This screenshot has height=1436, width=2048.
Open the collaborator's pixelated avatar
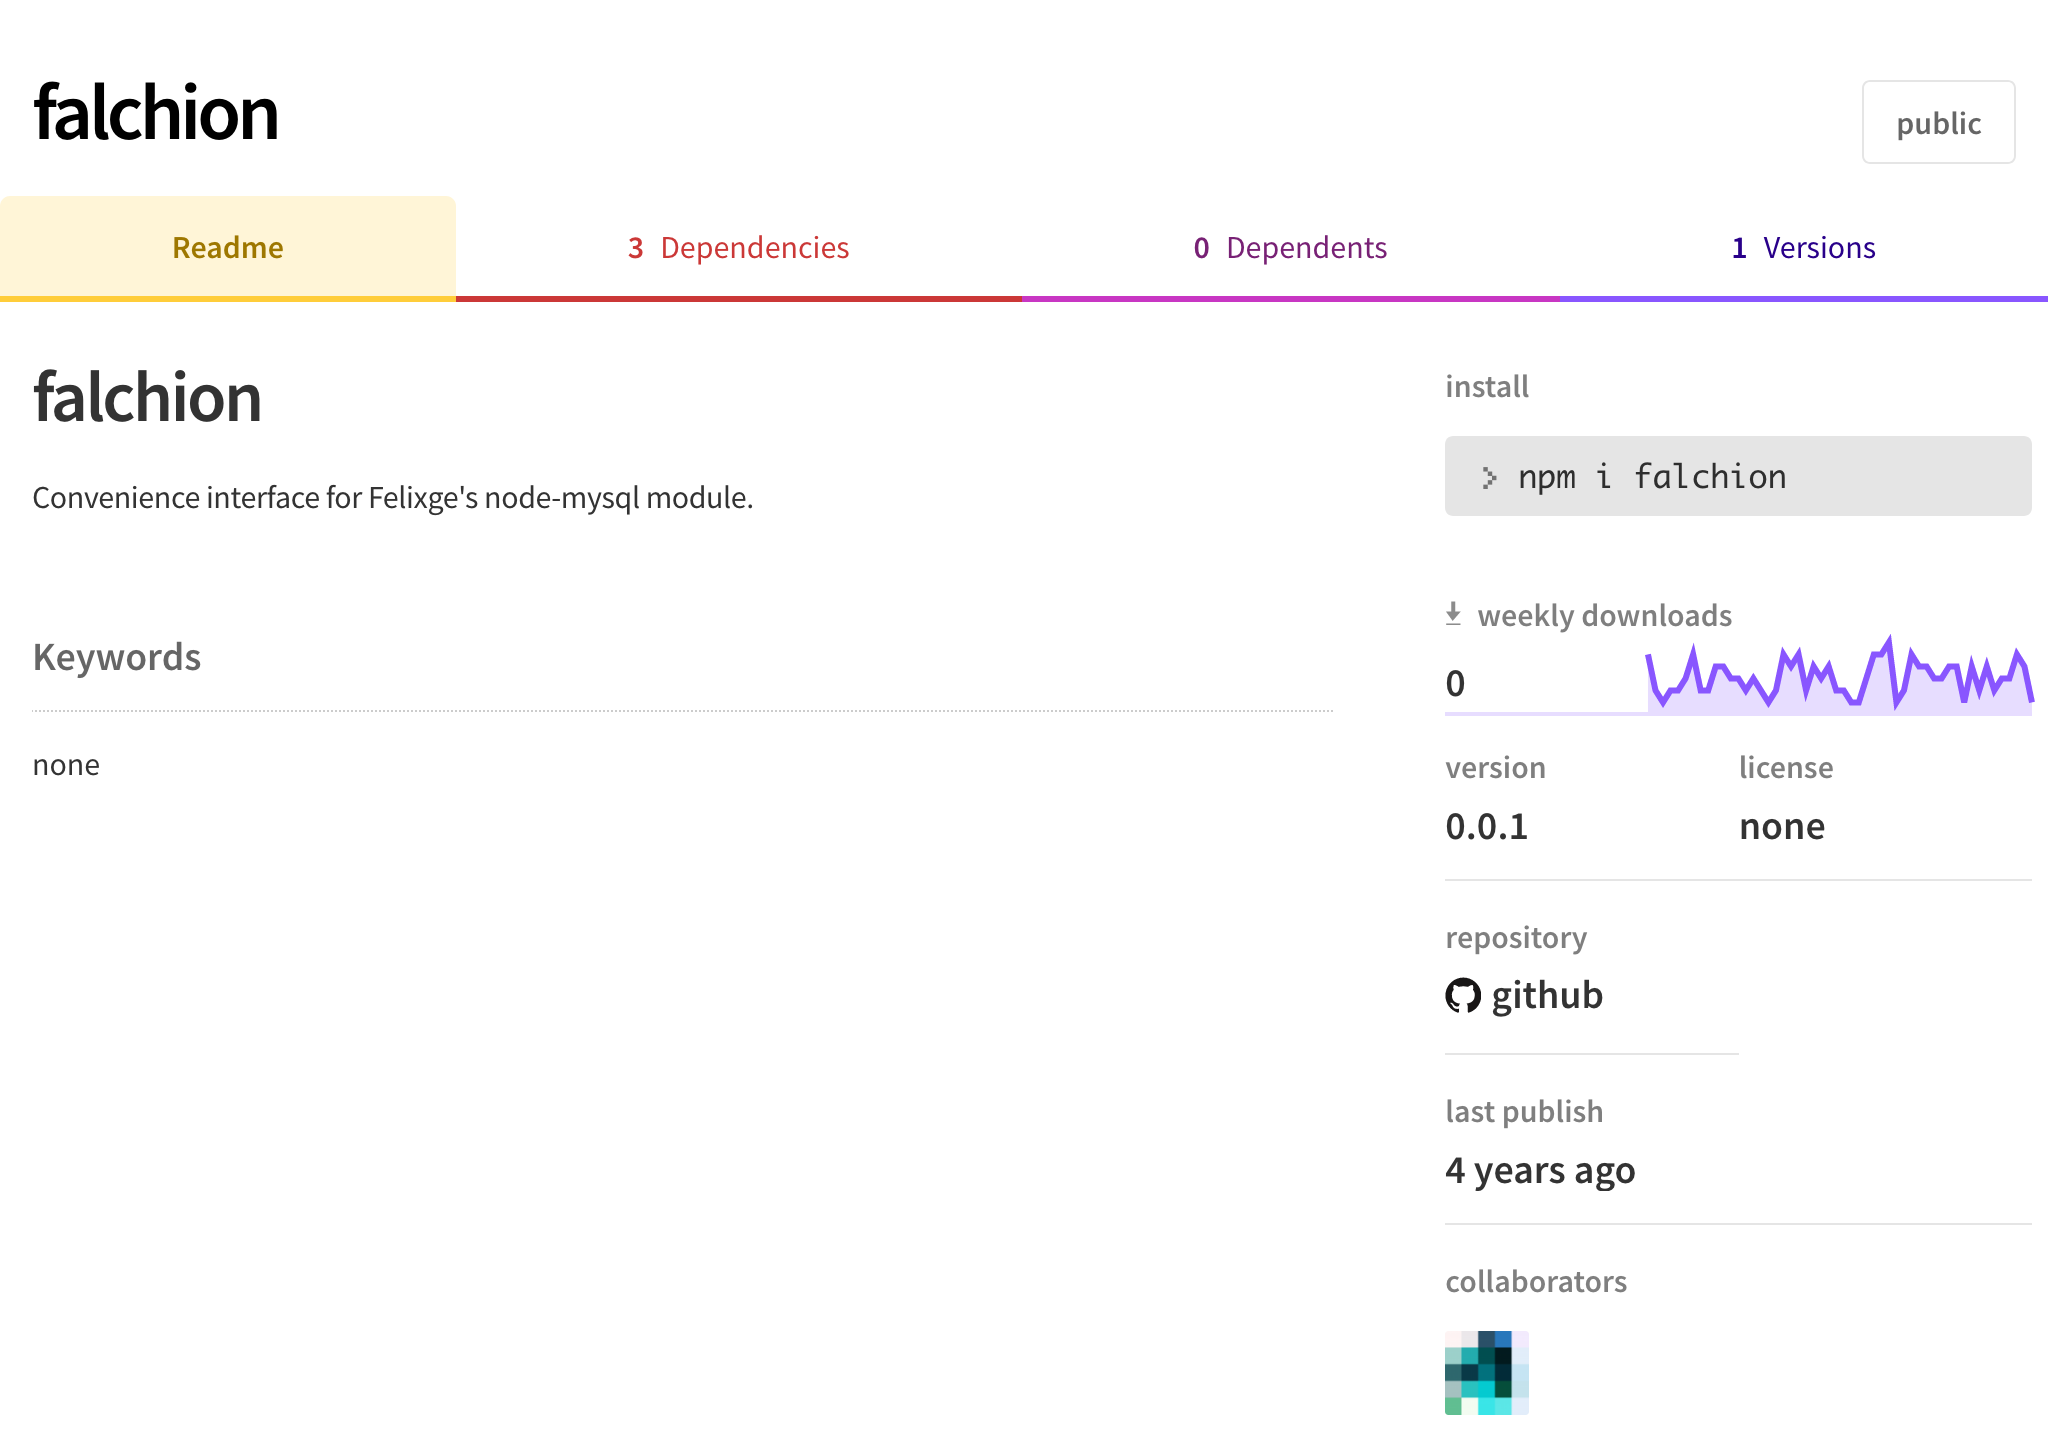pos(1487,1372)
